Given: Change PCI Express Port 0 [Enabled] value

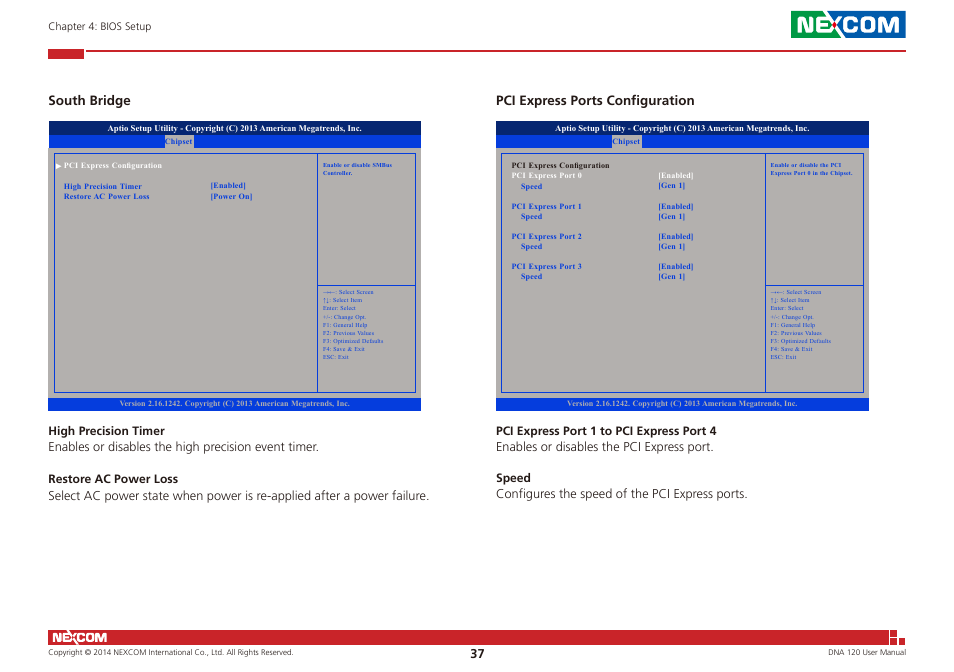Looking at the screenshot, I should [x=675, y=175].
